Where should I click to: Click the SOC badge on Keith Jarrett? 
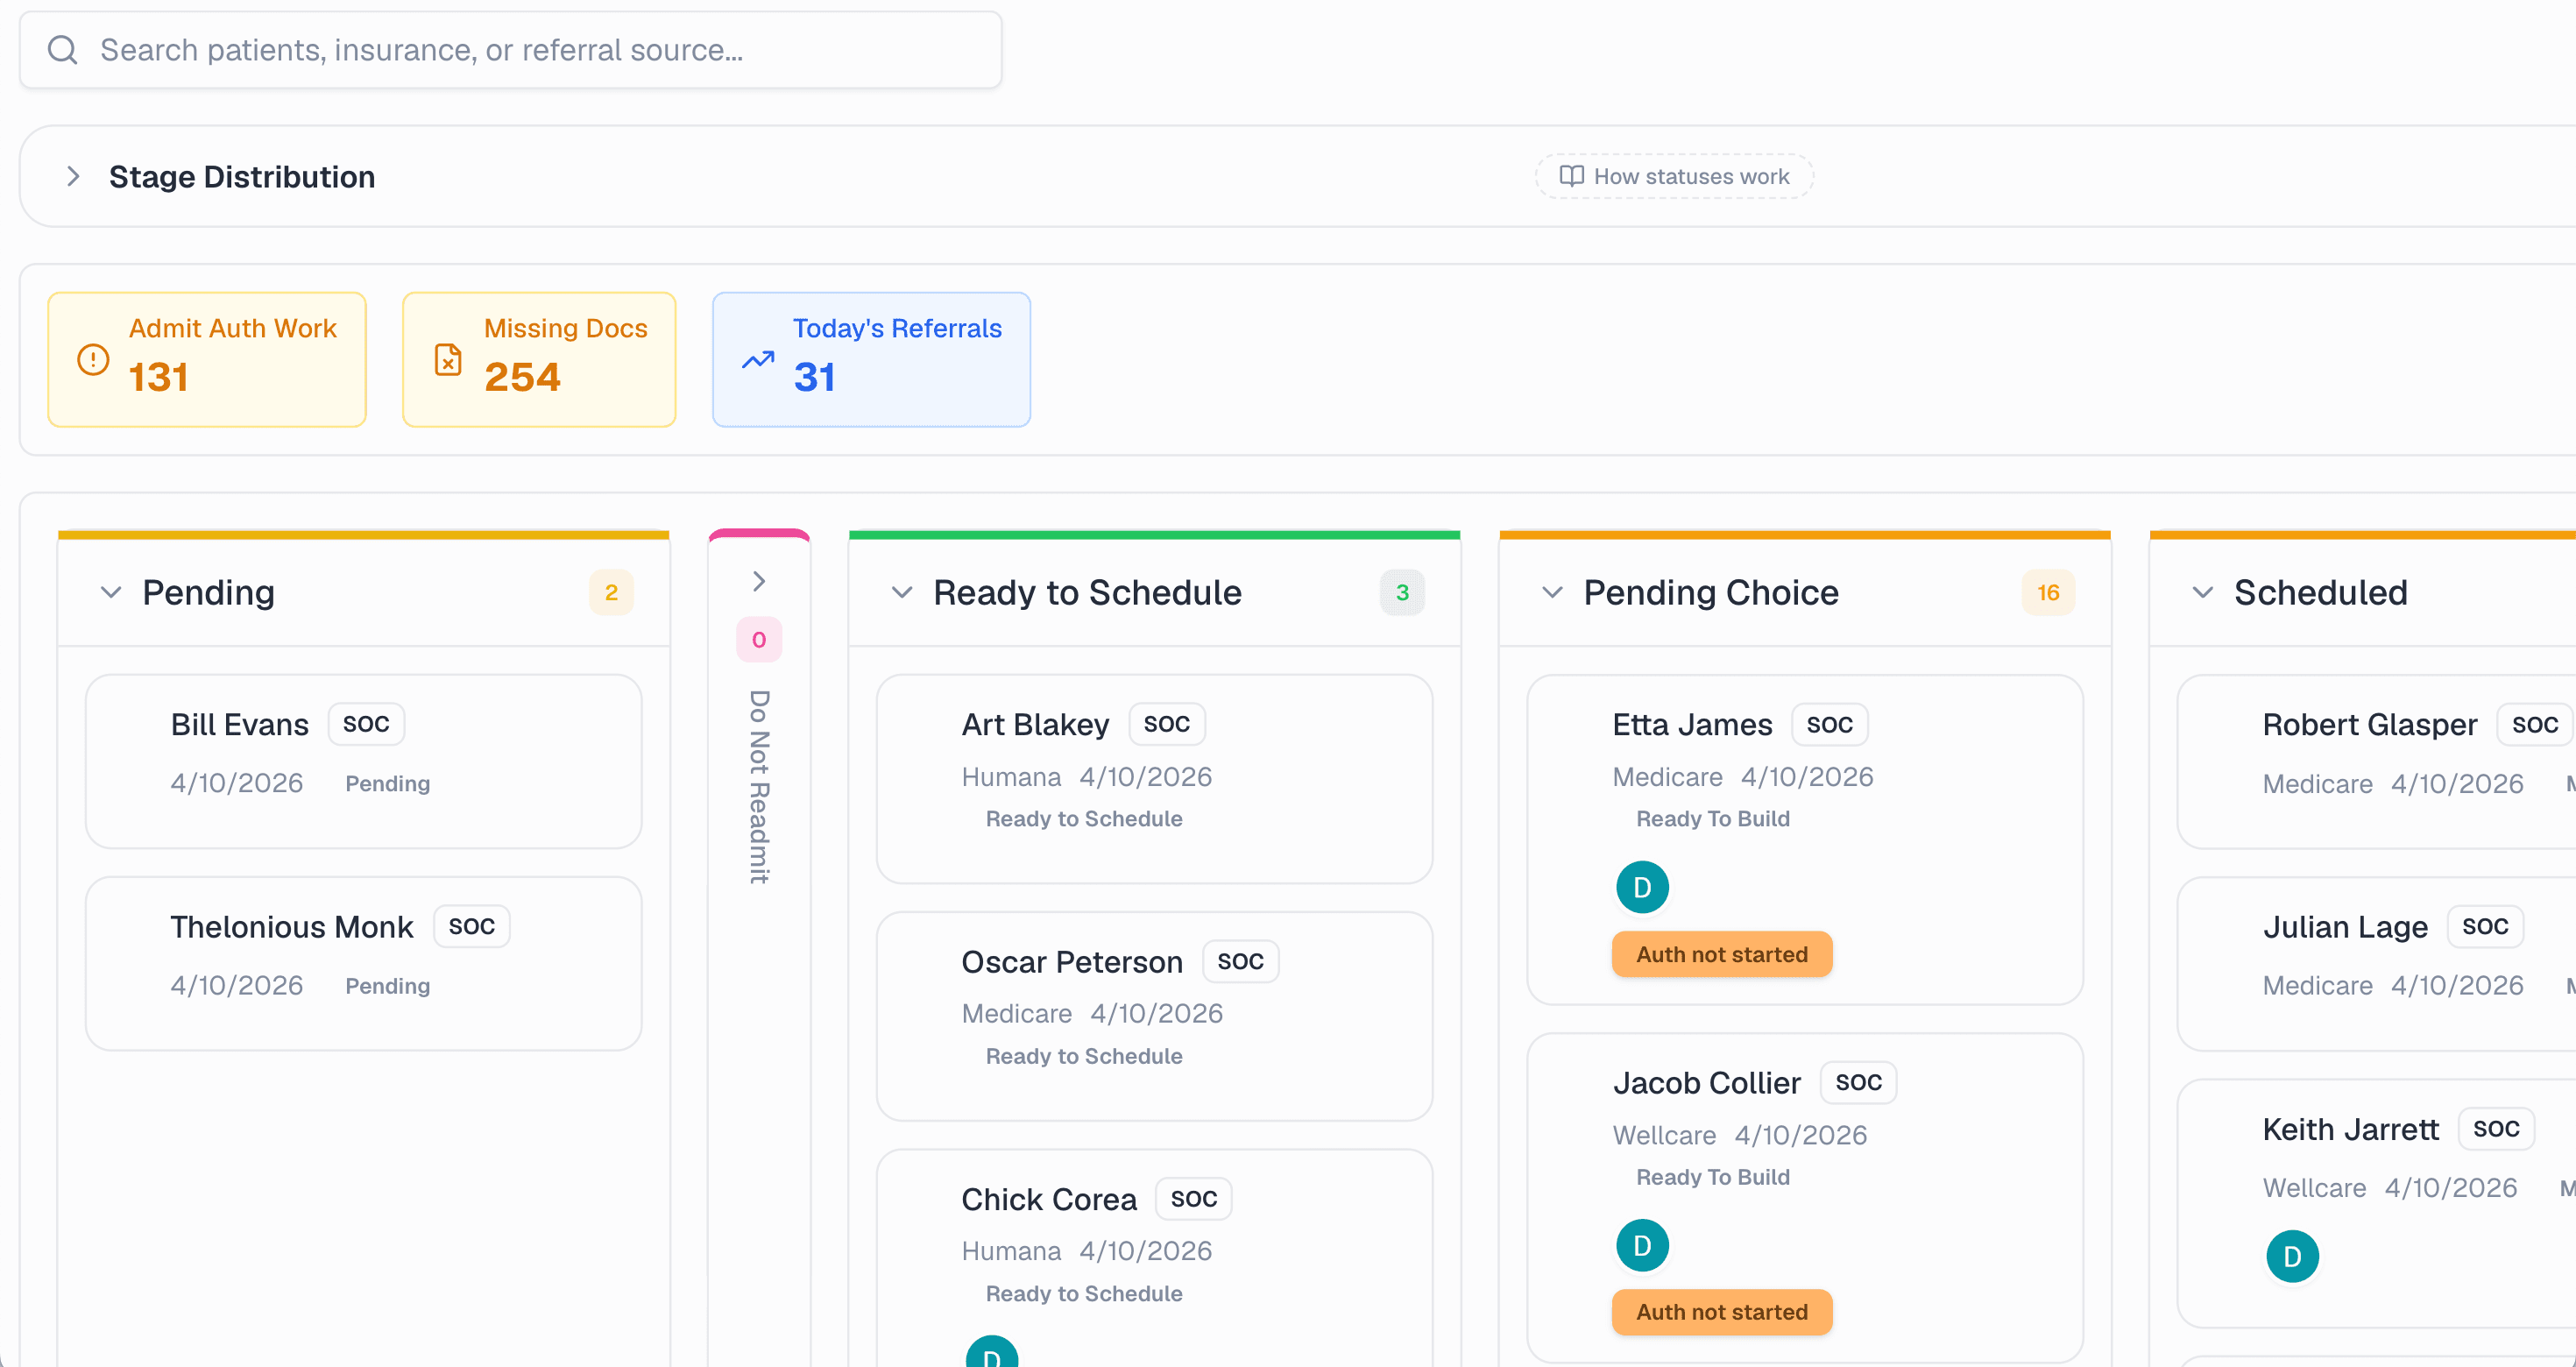point(2496,1129)
